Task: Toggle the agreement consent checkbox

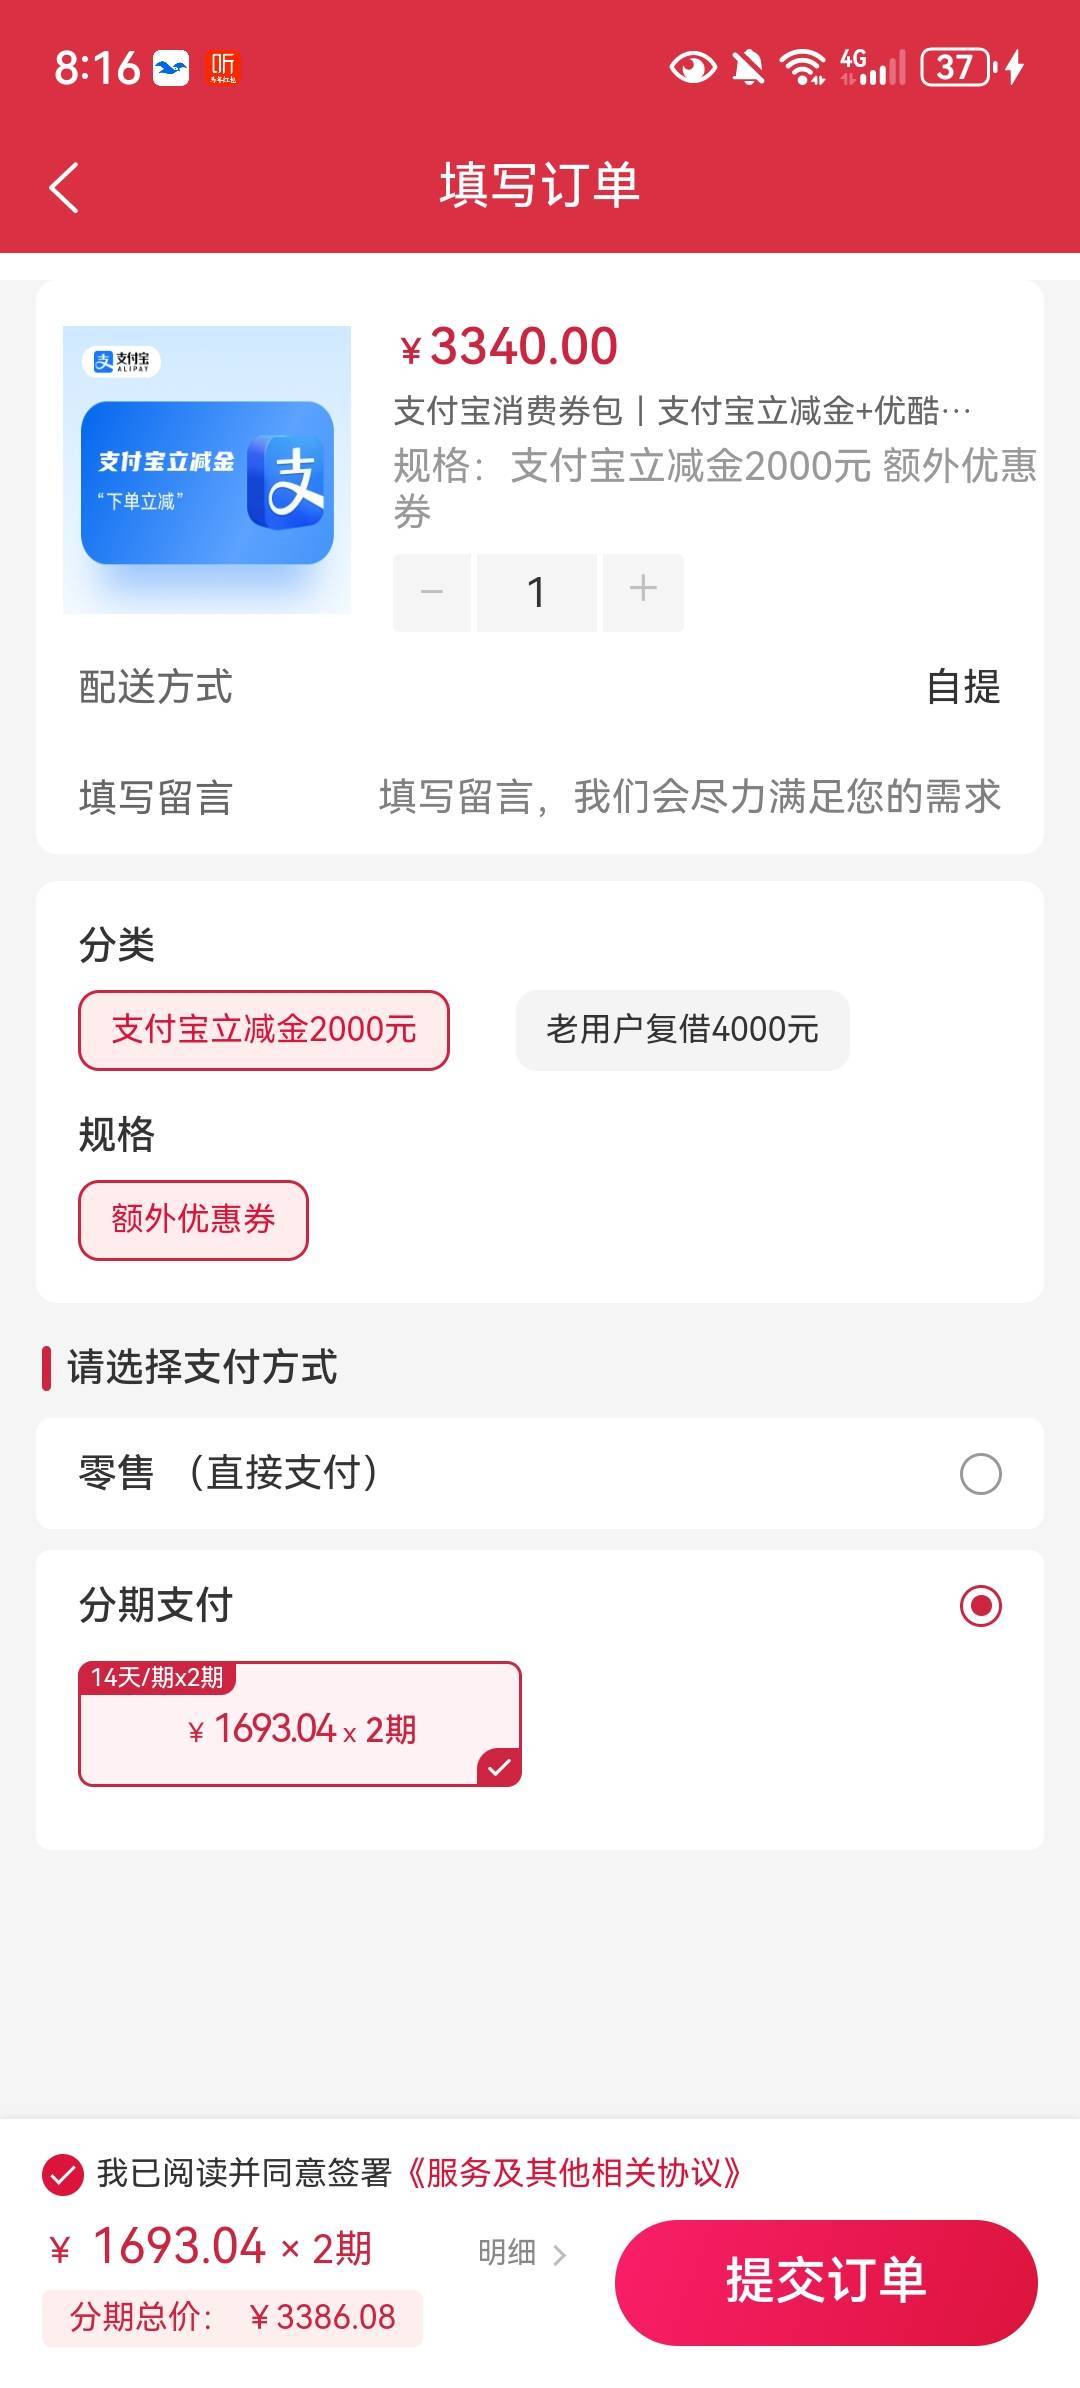Action: click(63, 2174)
